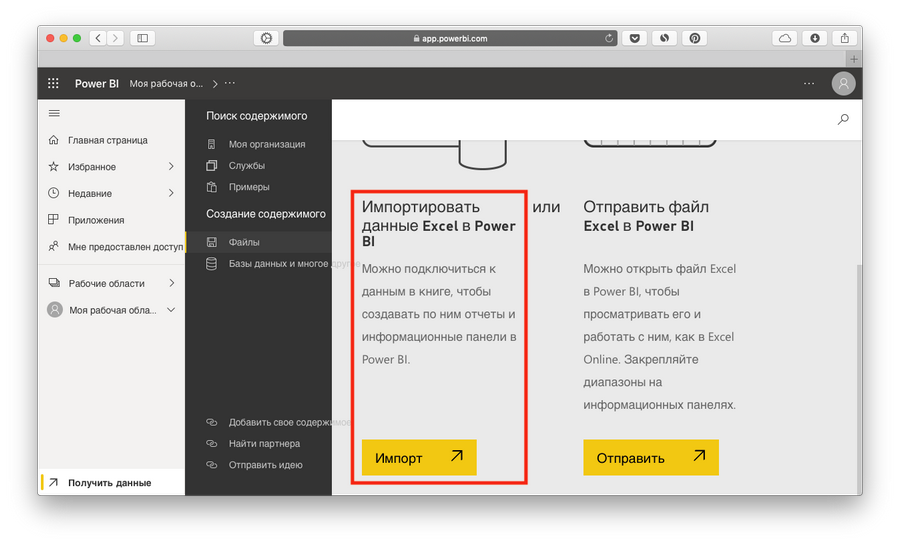The height and width of the screenshot is (545, 900).
Task: Collapse the navigation pane hamburger icon
Action: (x=54, y=114)
